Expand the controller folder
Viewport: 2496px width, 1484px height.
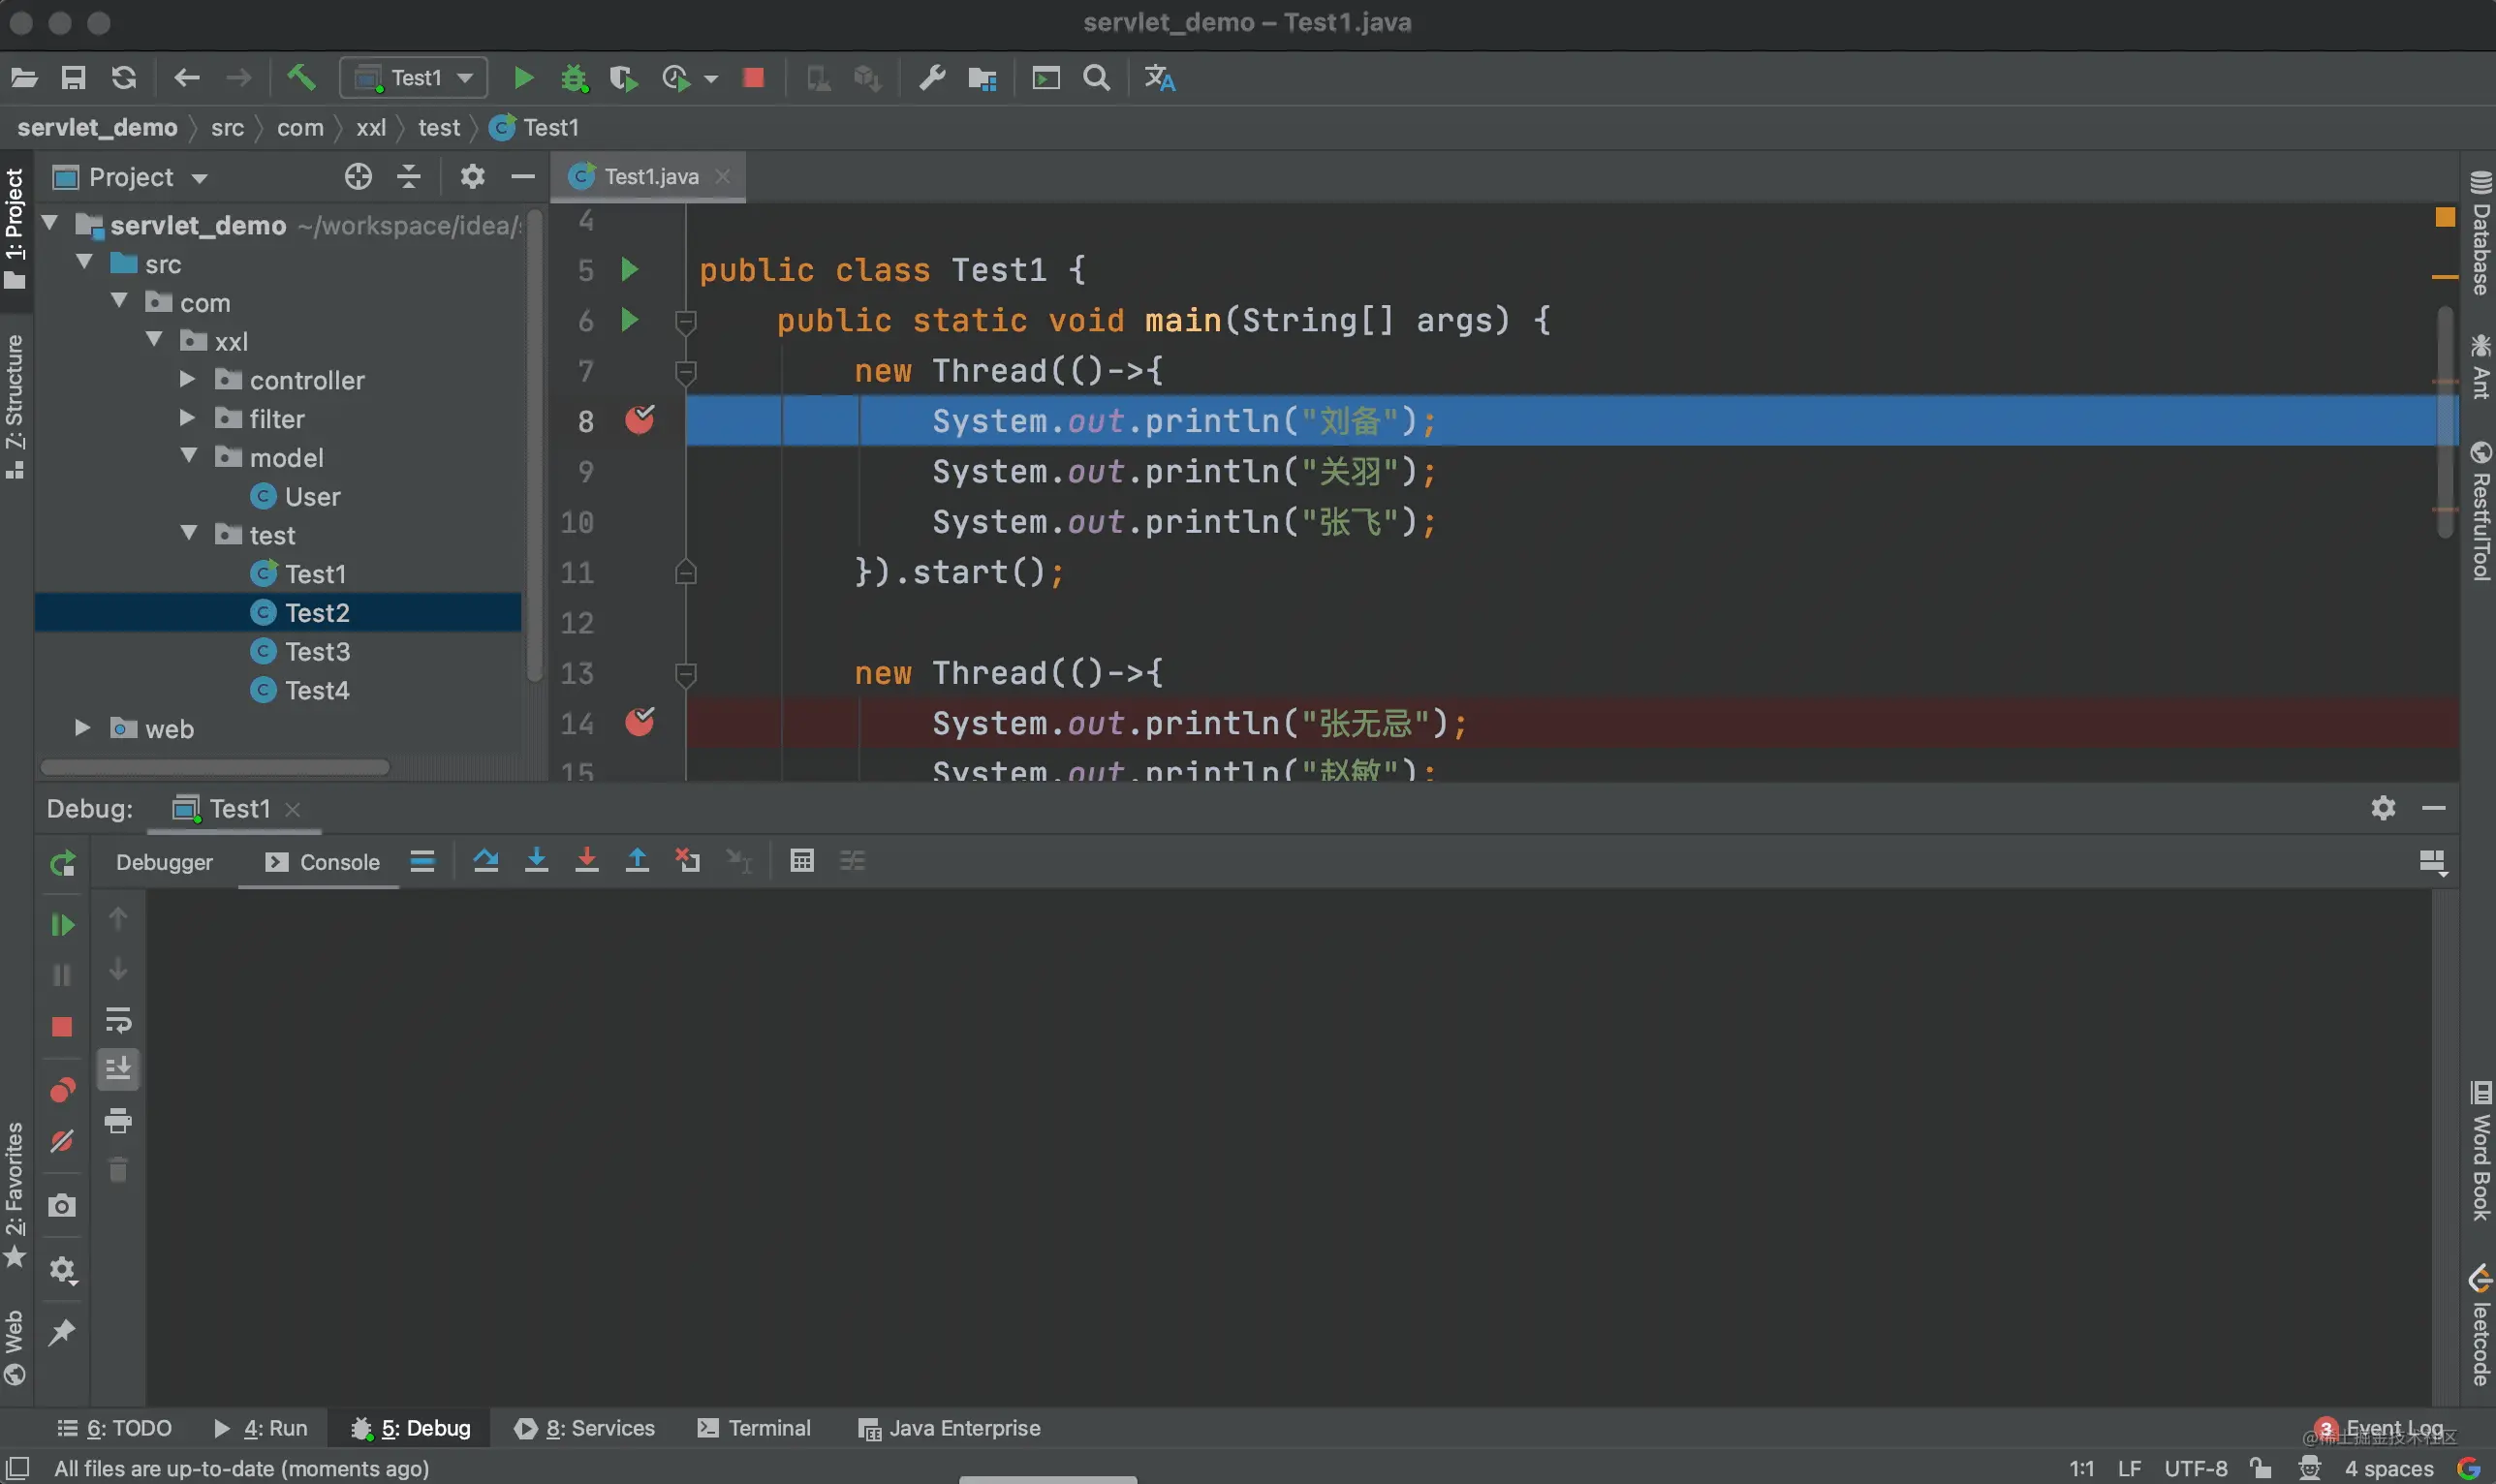tap(187, 379)
